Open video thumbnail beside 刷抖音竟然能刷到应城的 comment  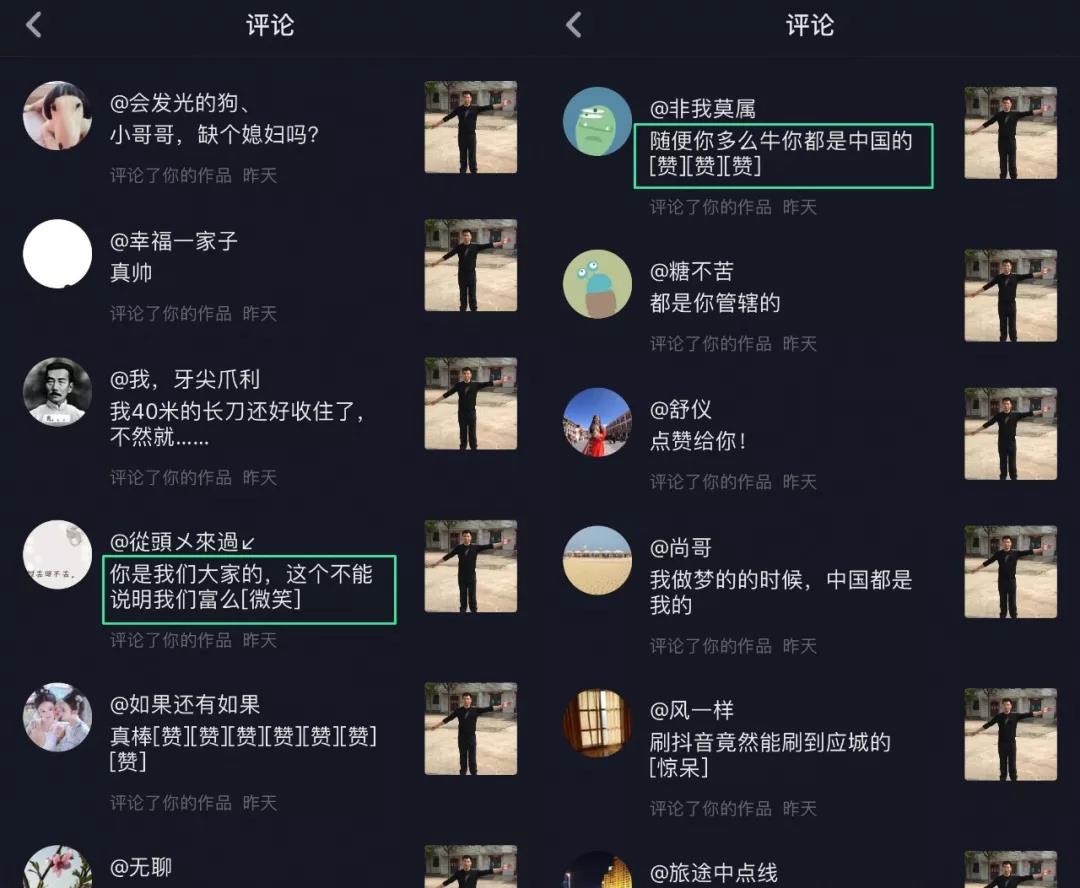pos(1010,734)
